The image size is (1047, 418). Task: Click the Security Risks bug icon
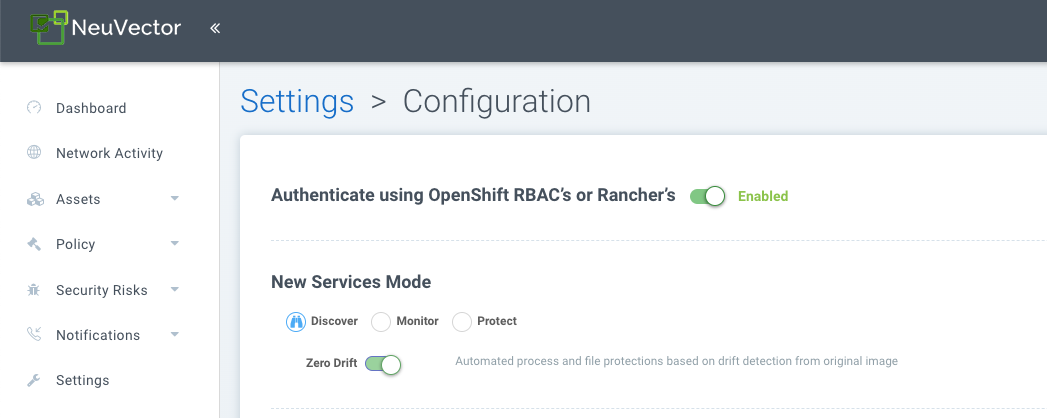pos(34,290)
